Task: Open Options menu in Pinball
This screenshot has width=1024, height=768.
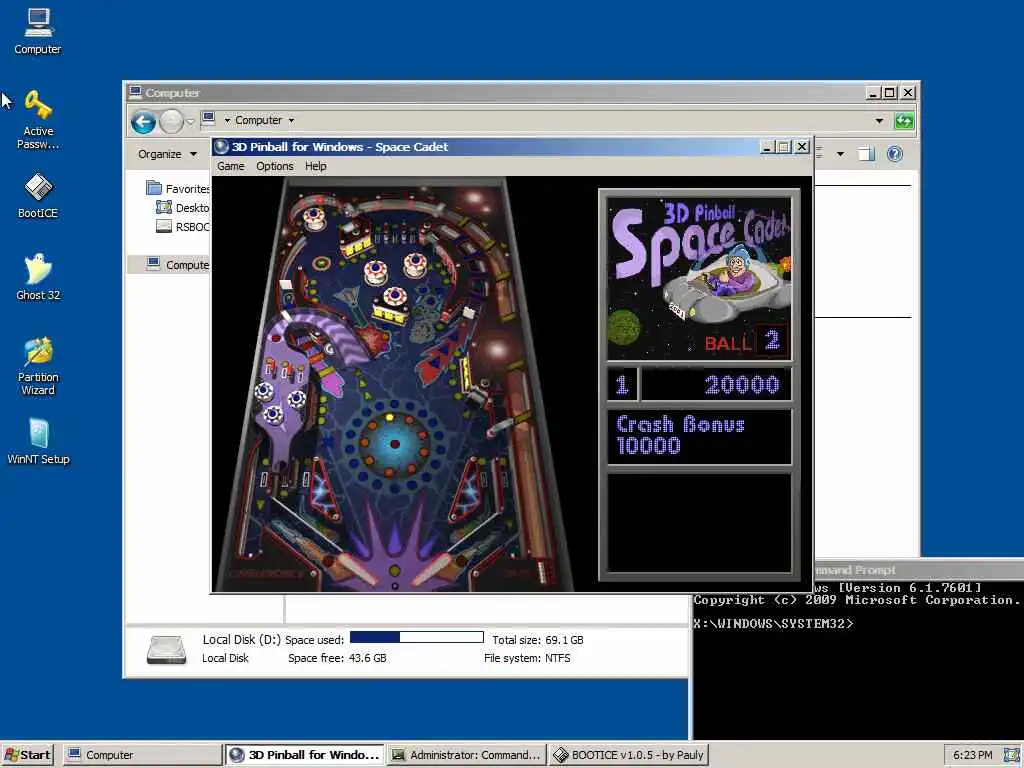Action: (x=274, y=167)
